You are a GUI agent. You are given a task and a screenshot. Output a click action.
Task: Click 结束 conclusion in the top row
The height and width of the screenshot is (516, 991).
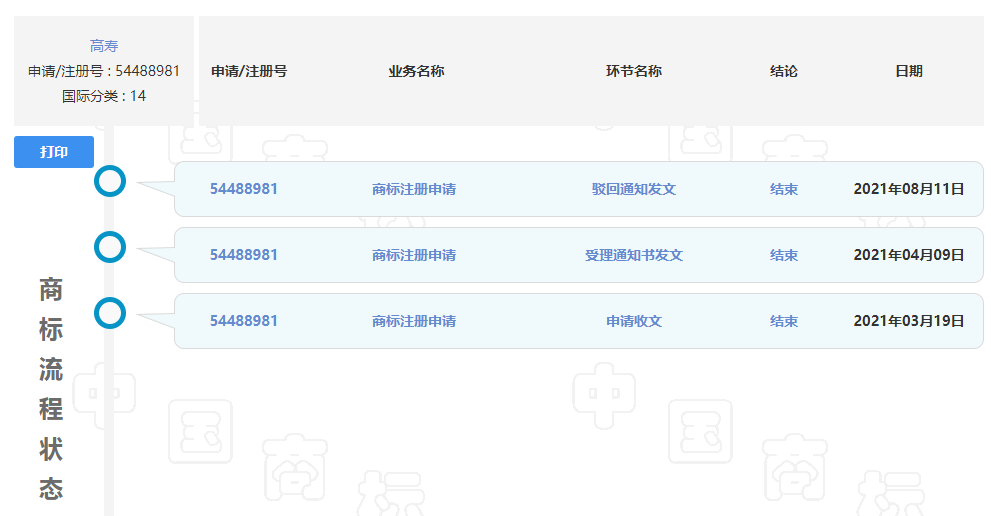(x=783, y=189)
